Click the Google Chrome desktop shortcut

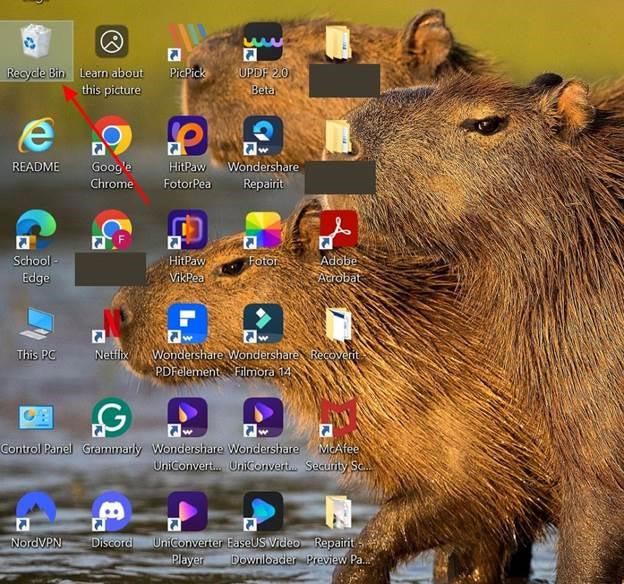[111, 137]
